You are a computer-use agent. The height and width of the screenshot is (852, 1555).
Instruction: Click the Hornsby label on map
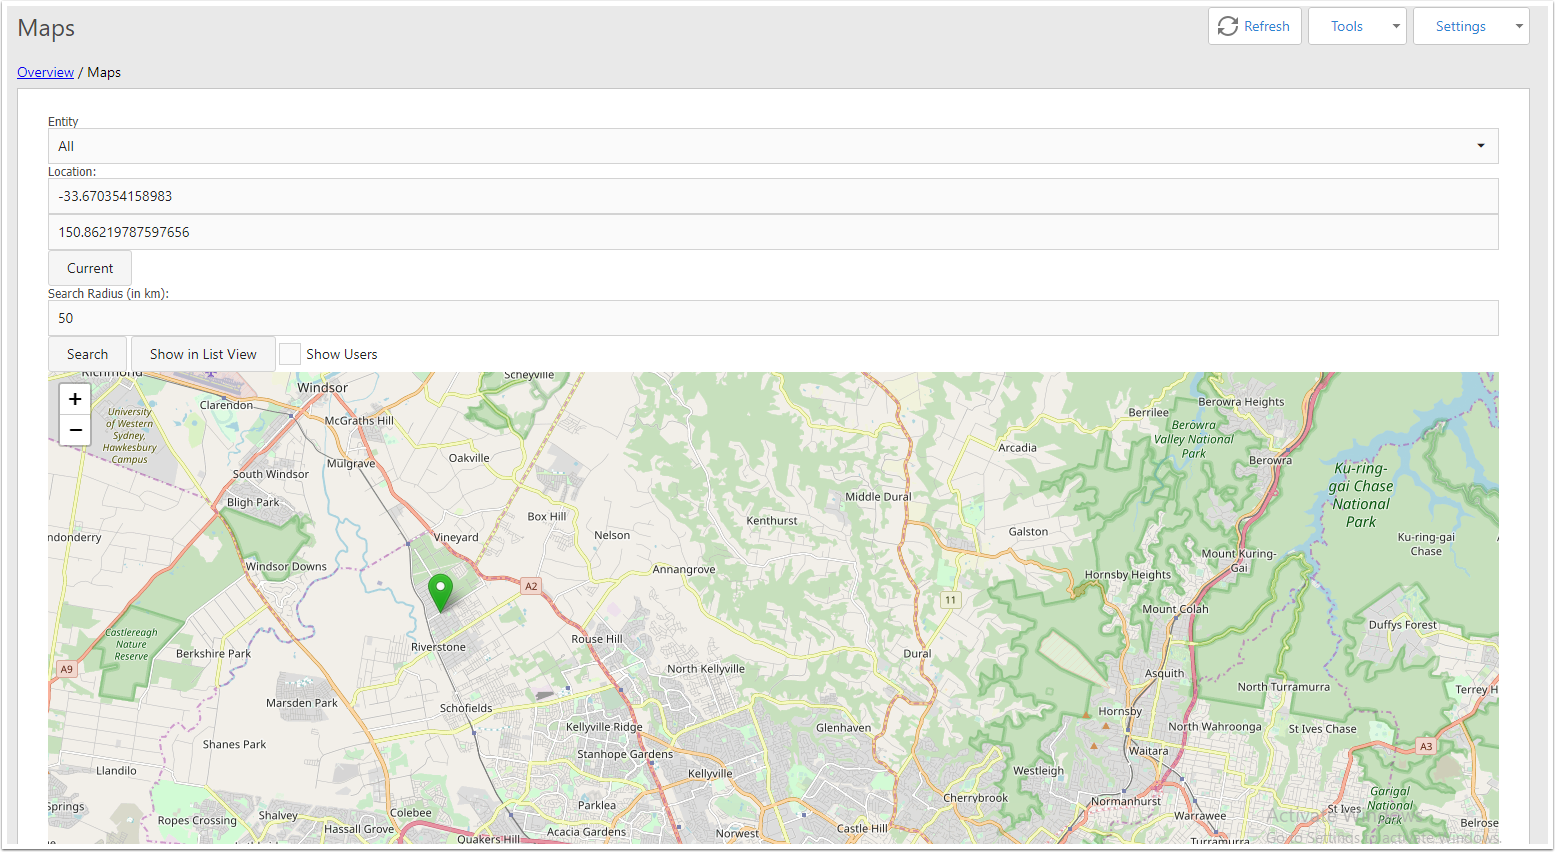[1120, 711]
